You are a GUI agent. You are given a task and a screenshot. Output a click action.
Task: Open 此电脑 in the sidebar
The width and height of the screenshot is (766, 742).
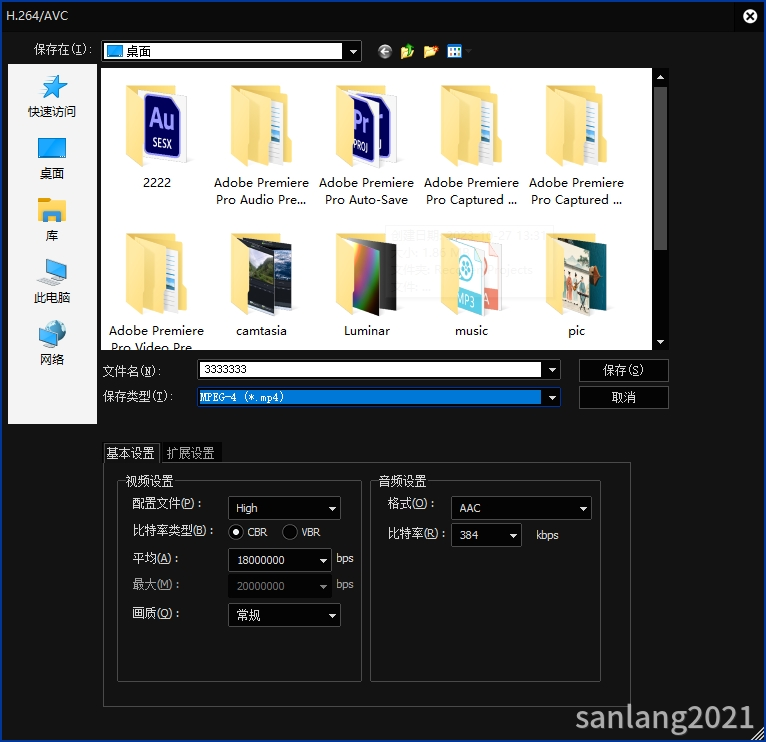[x=52, y=282]
